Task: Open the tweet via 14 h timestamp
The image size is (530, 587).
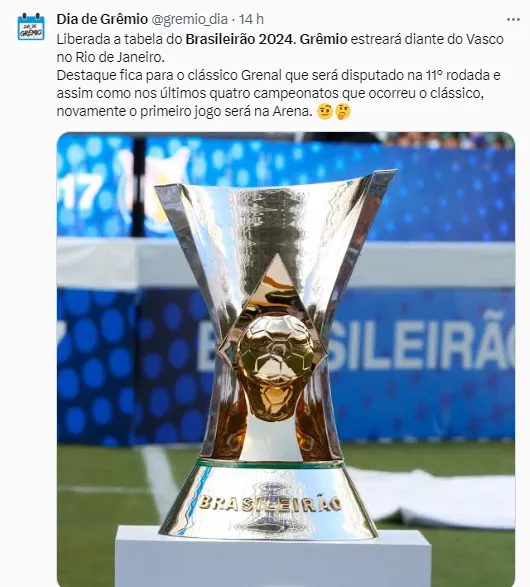Action: click(251, 19)
